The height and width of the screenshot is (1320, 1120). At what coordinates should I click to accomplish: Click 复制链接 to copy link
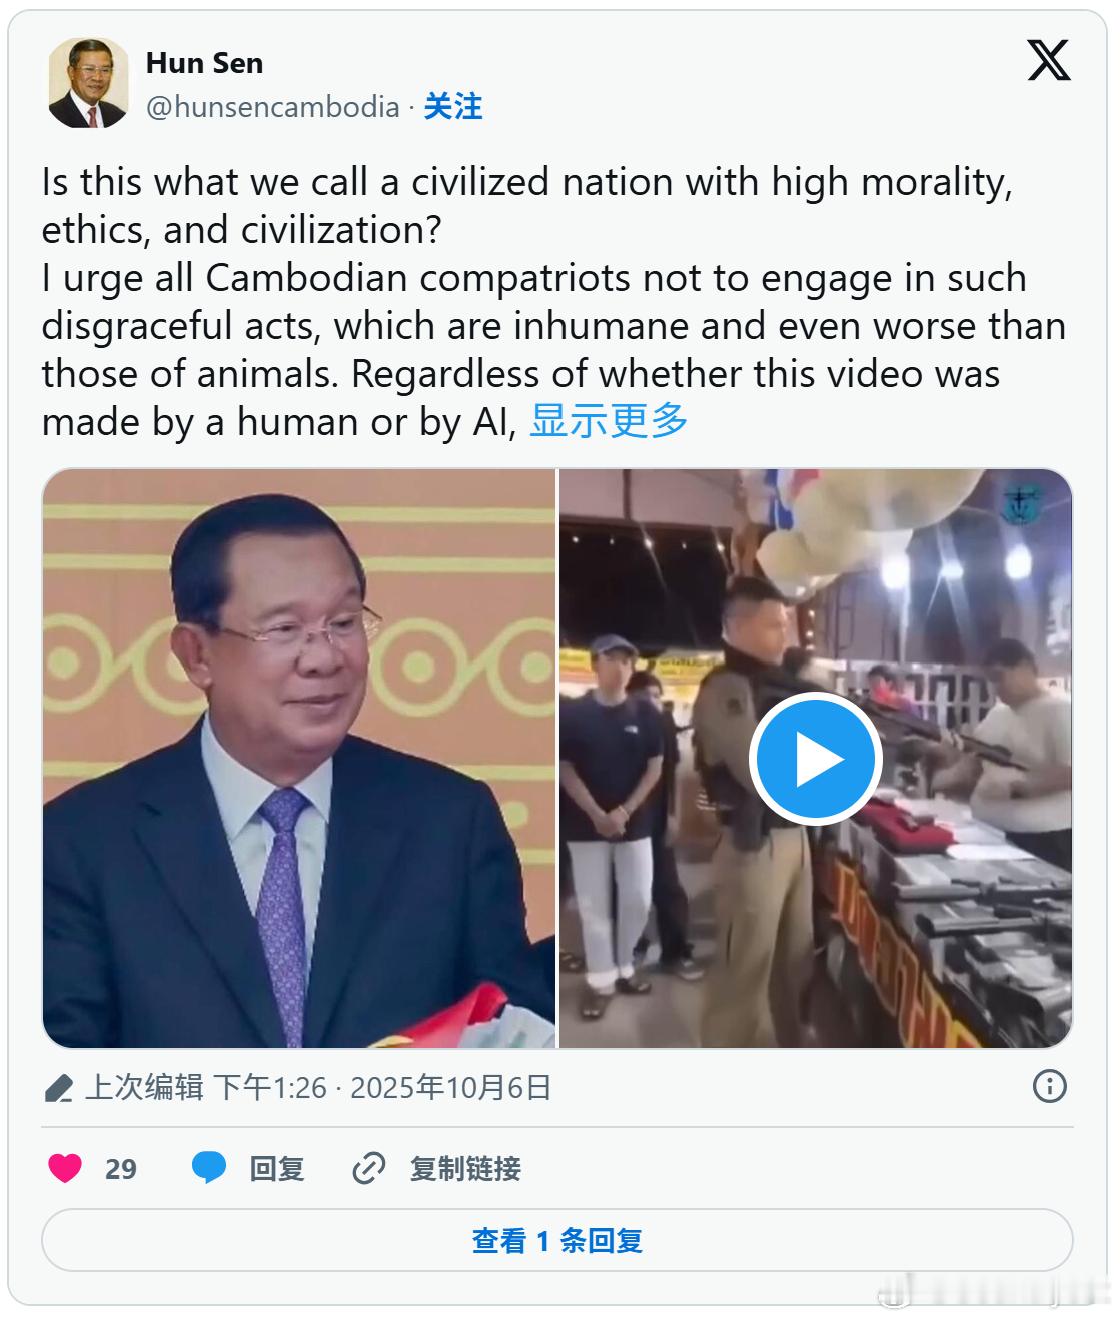tap(465, 1168)
